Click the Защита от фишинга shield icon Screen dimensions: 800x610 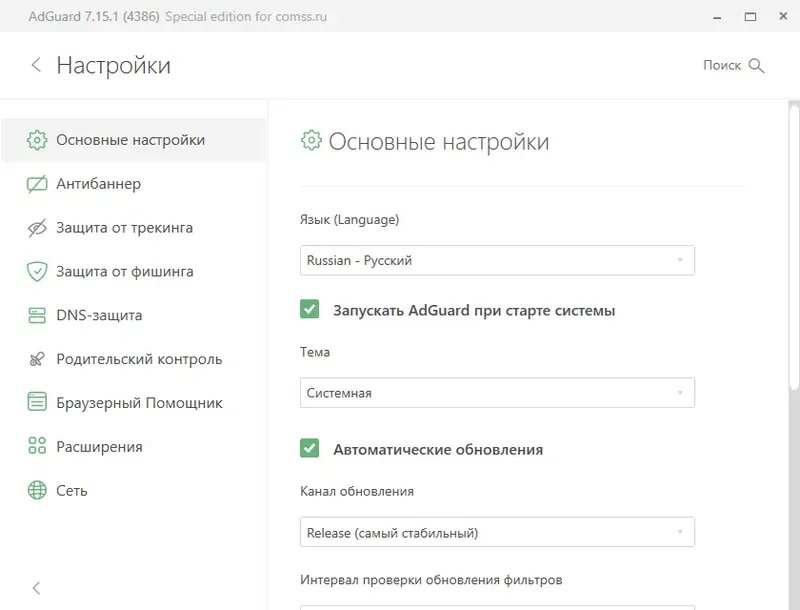click(x=37, y=271)
